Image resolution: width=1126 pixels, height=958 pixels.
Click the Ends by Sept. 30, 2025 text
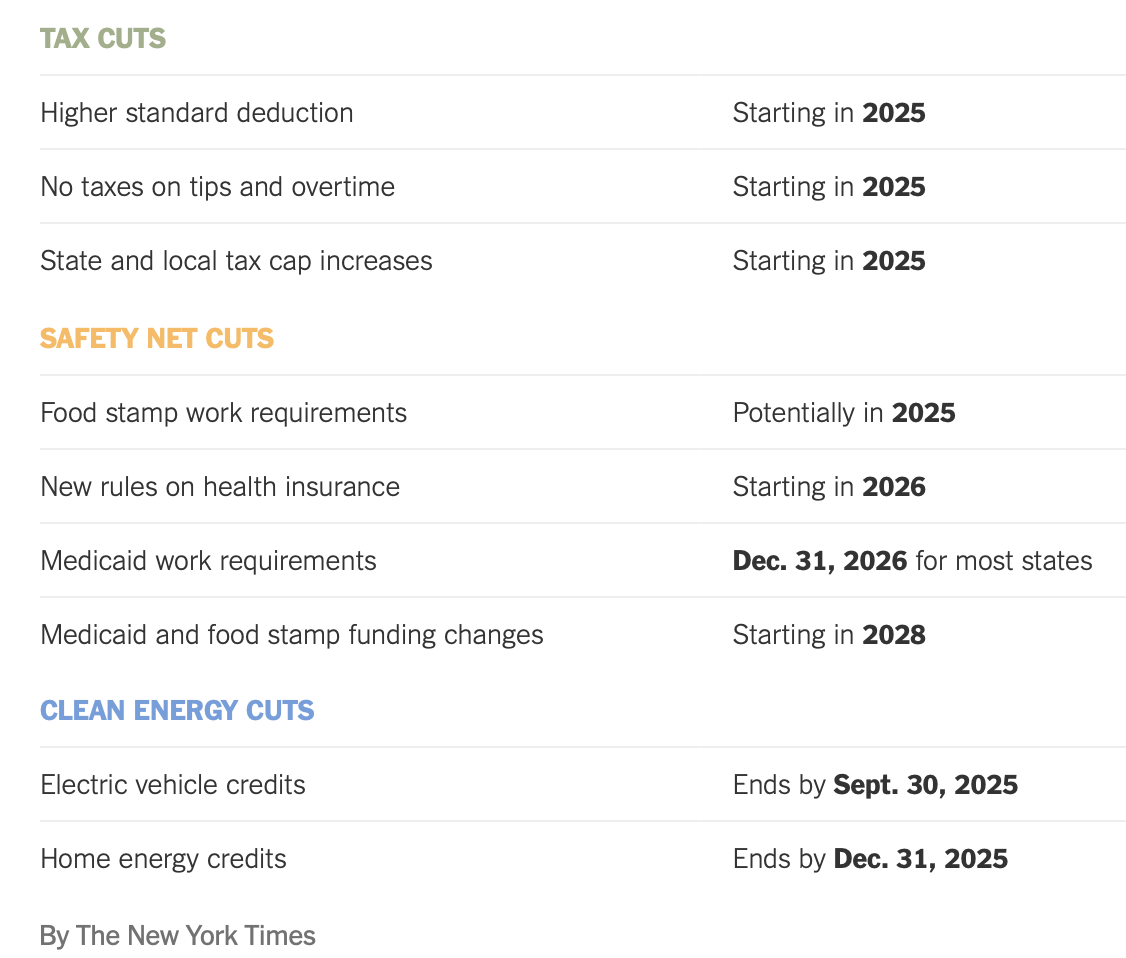click(x=875, y=785)
